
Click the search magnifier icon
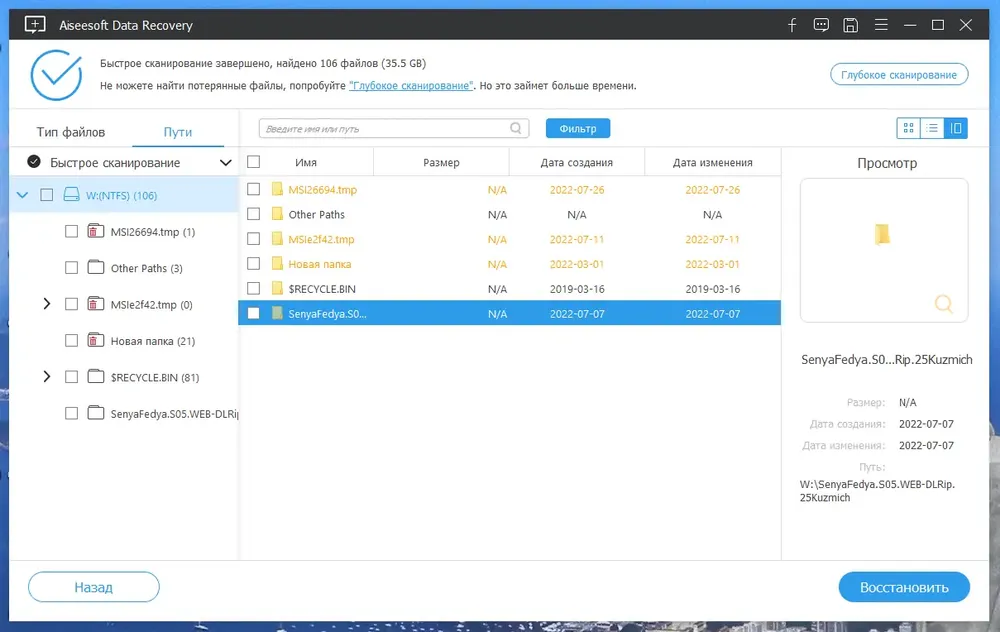click(515, 128)
